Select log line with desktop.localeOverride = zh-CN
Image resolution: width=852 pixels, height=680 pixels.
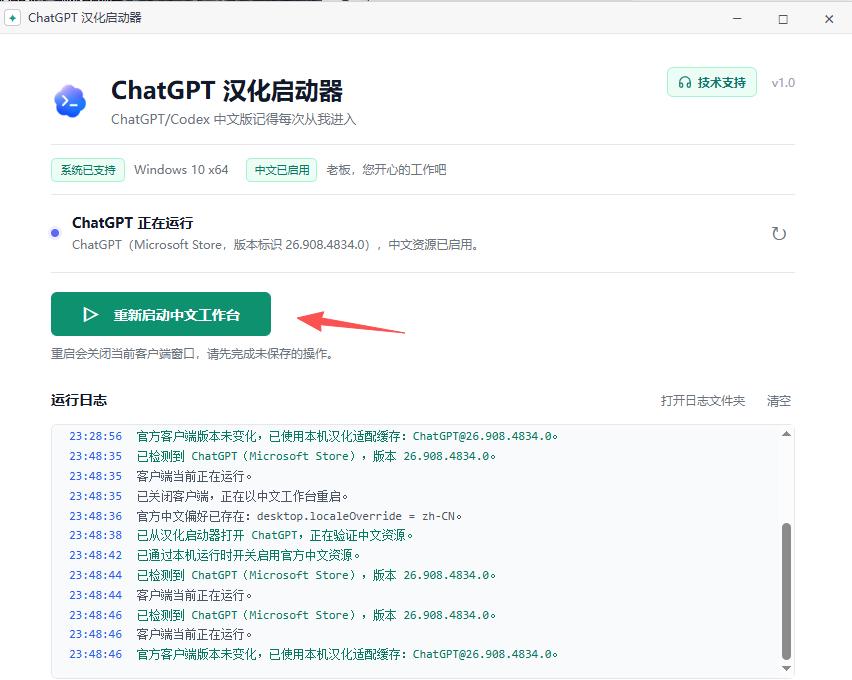265,516
